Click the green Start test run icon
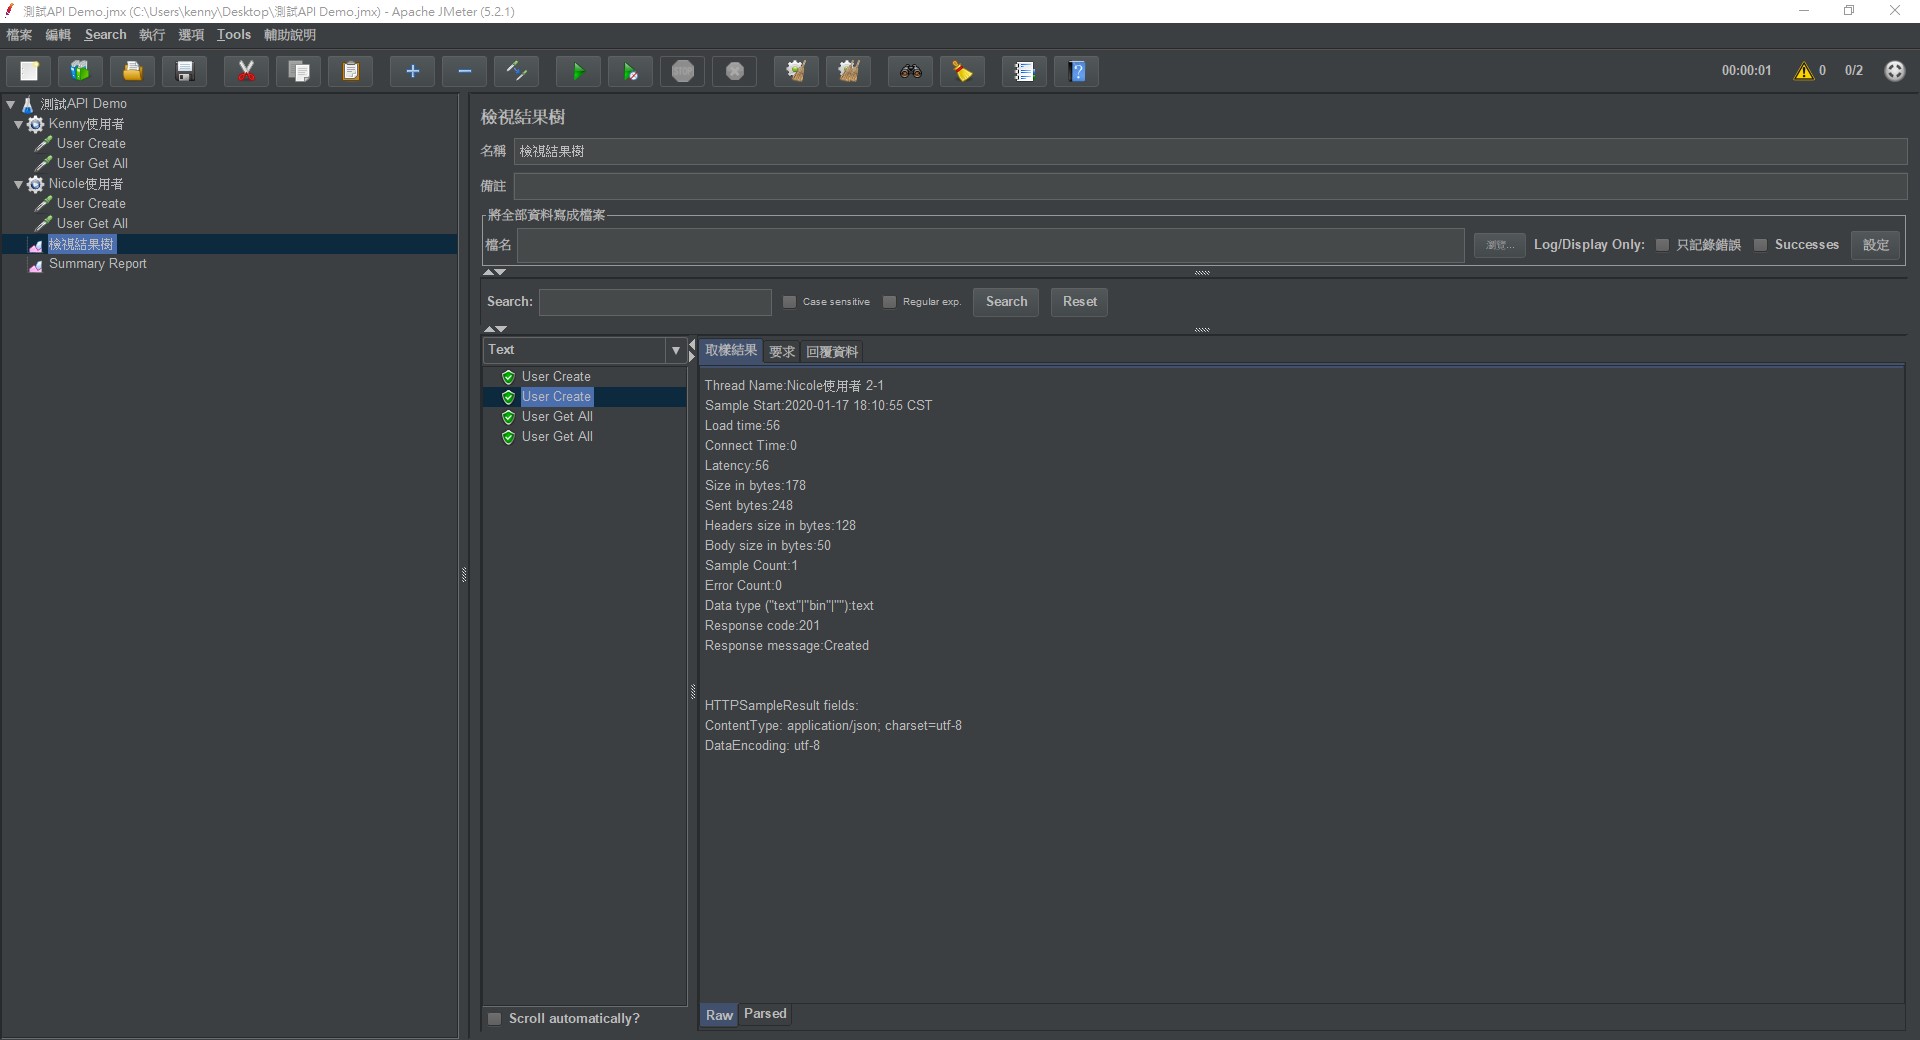This screenshot has width=1920, height=1040. [x=578, y=71]
